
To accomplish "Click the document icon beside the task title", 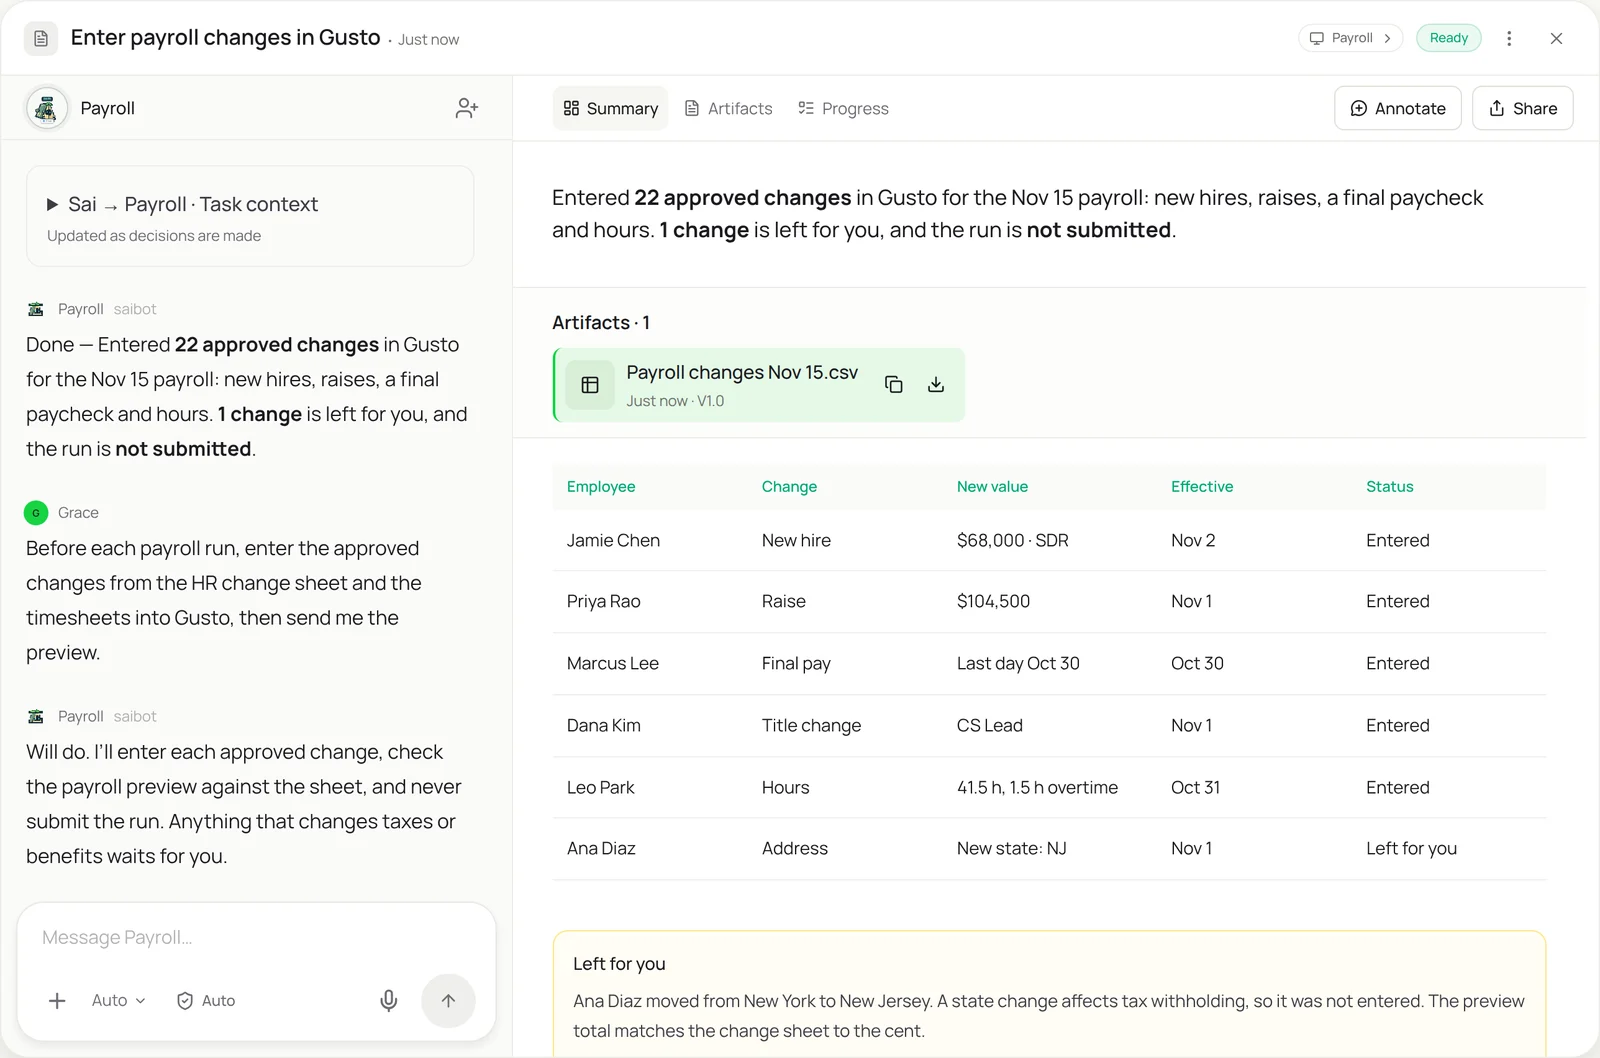I will (41, 38).
